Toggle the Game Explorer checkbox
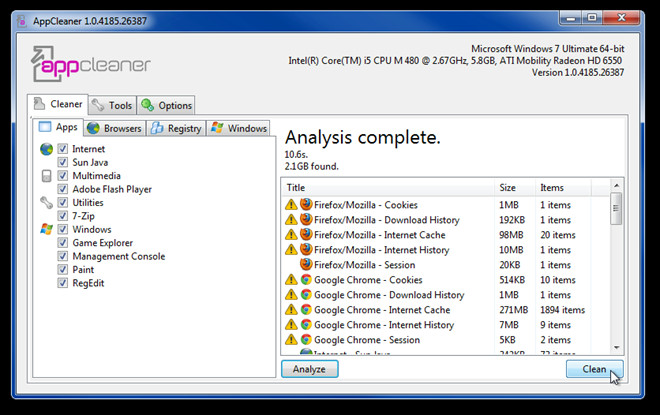This screenshot has height=415, width=660. pyautogui.click(x=62, y=243)
